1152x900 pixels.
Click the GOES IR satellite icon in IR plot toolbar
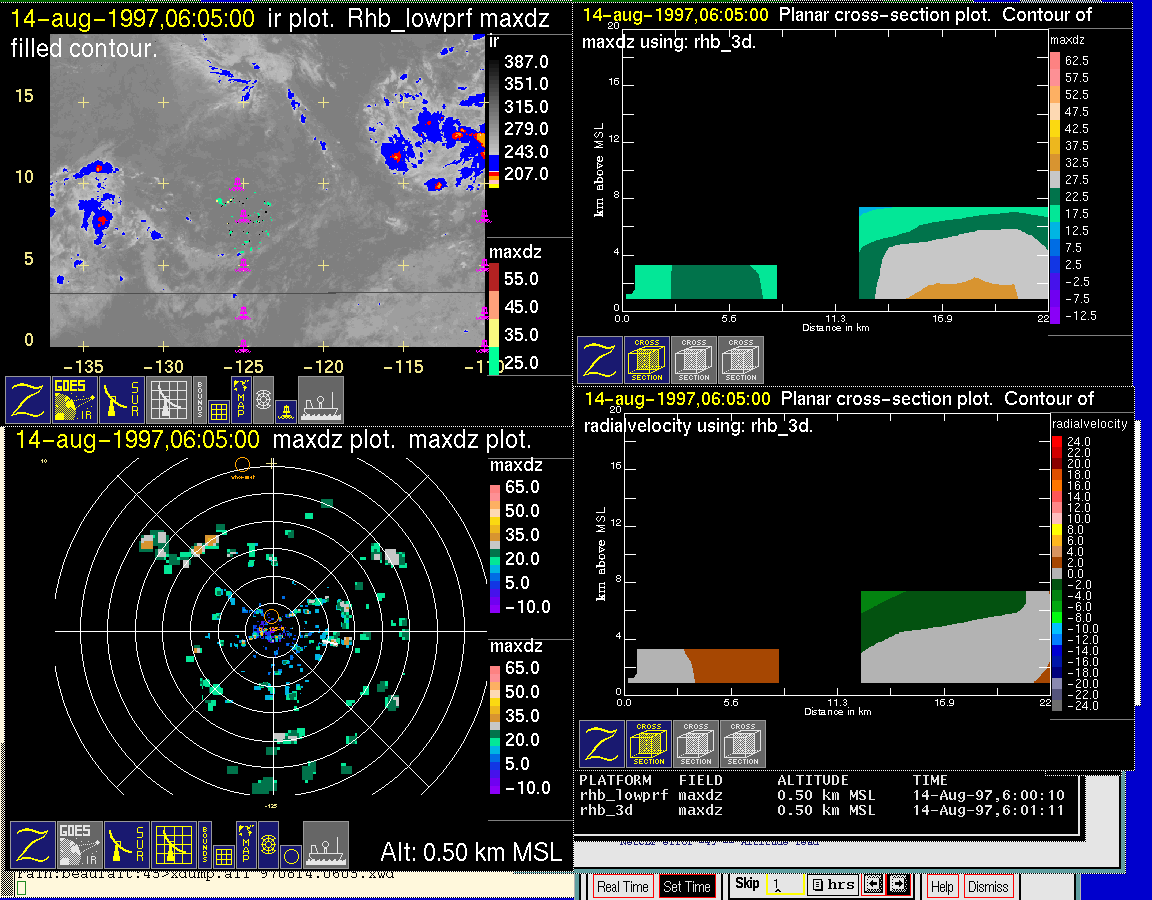76,400
